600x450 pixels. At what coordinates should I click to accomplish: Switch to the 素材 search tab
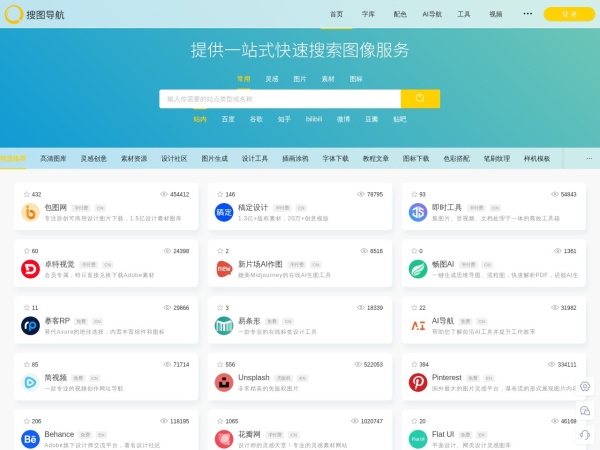pyautogui.click(x=328, y=79)
